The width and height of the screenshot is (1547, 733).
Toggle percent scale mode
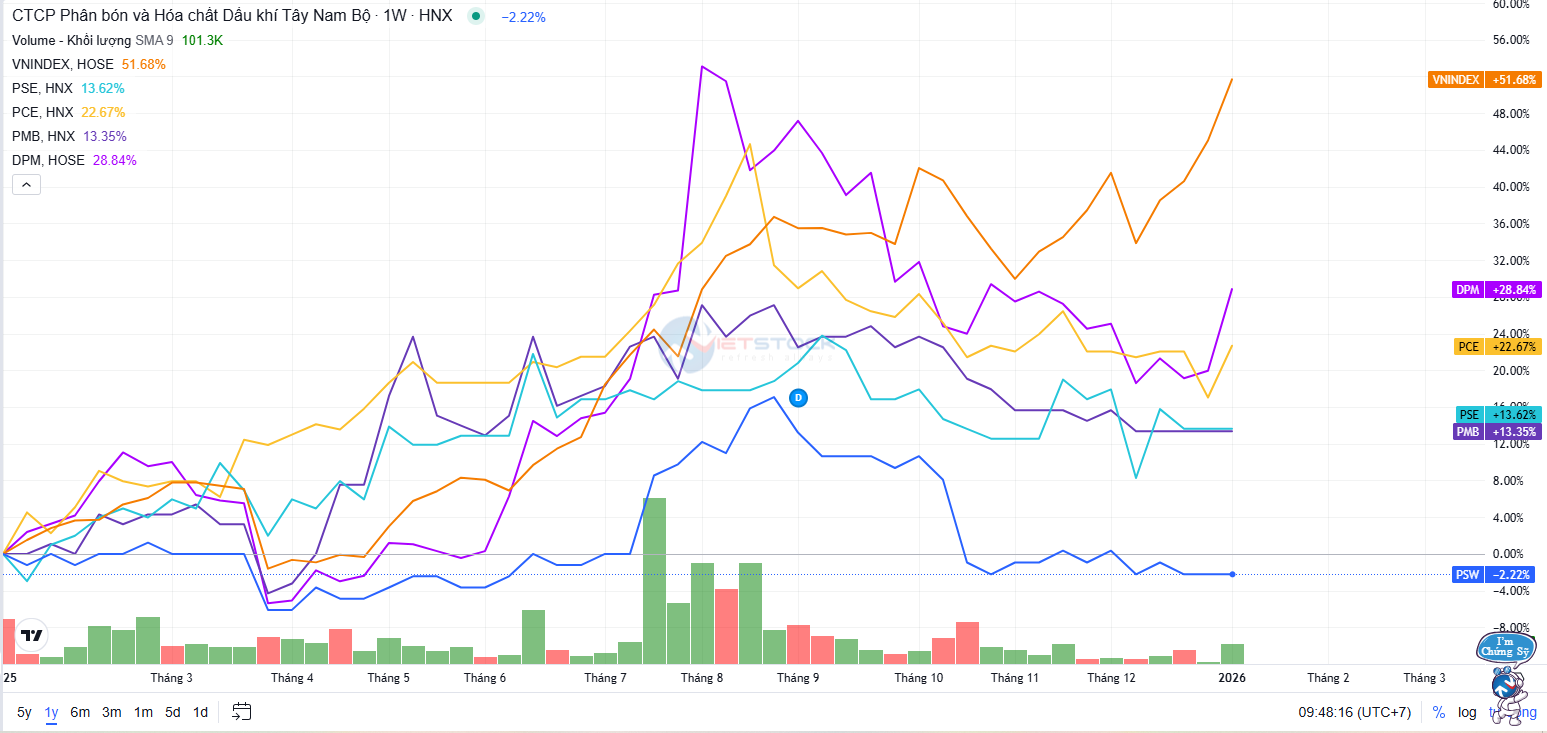(x=1439, y=712)
